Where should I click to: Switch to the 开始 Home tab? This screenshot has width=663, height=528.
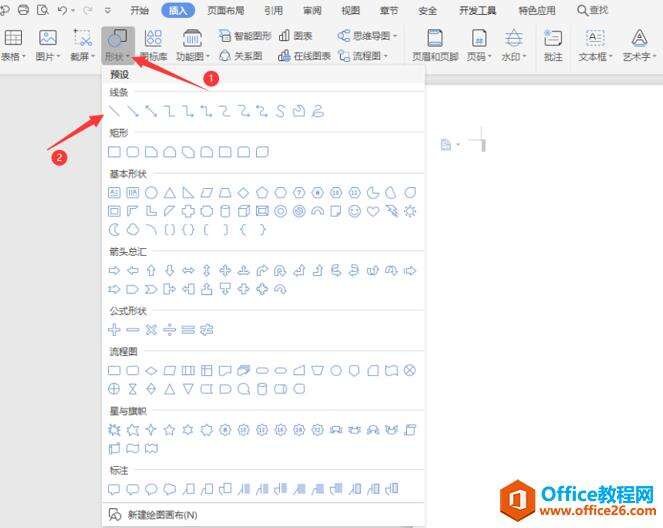click(139, 10)
